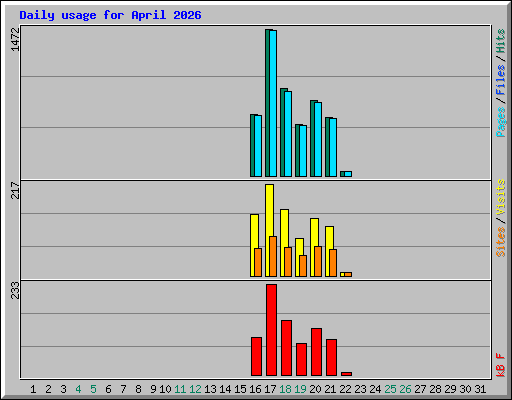
Task: Click green day label 19 on the x-axis
Action: 300,389
